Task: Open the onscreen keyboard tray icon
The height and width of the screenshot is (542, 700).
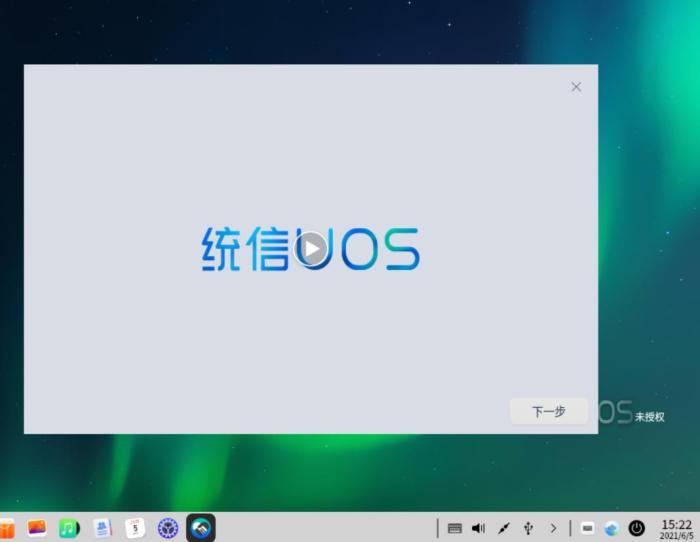Action: click(x=454, y=529)
